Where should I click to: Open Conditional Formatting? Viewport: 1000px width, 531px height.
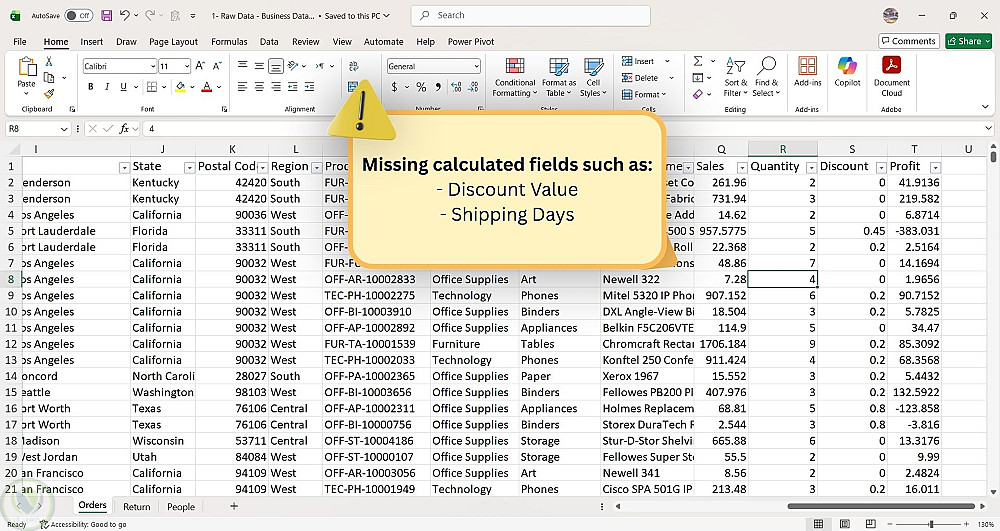[515, 77]
